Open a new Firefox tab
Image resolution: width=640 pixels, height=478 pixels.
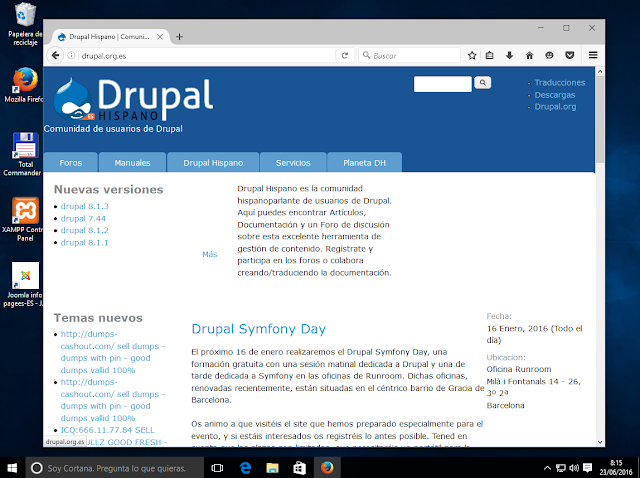click(x=179, y=37)
